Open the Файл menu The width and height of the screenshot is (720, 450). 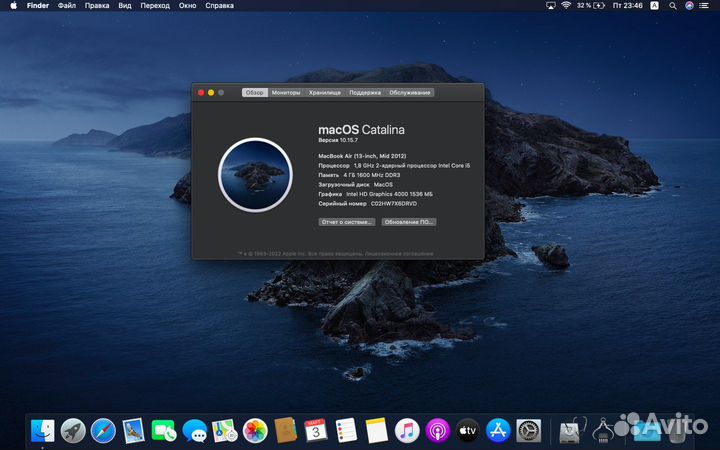(x=67, y=6)
